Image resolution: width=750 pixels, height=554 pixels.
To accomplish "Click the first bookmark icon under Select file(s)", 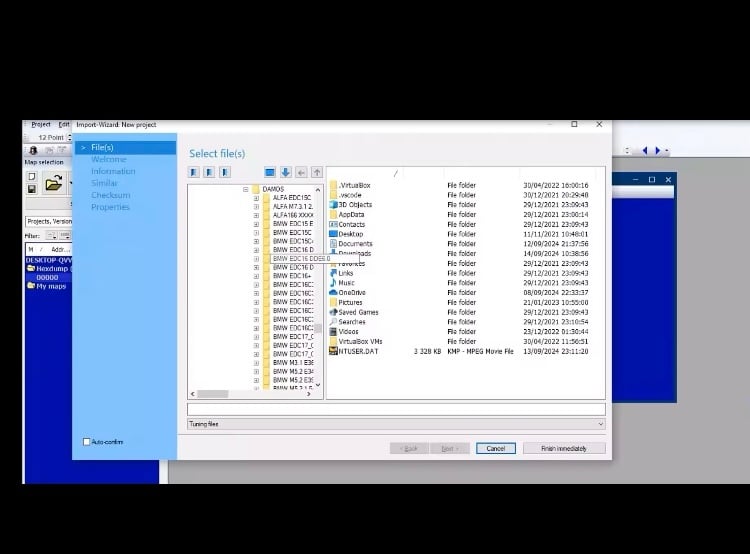I will (193, 172).
